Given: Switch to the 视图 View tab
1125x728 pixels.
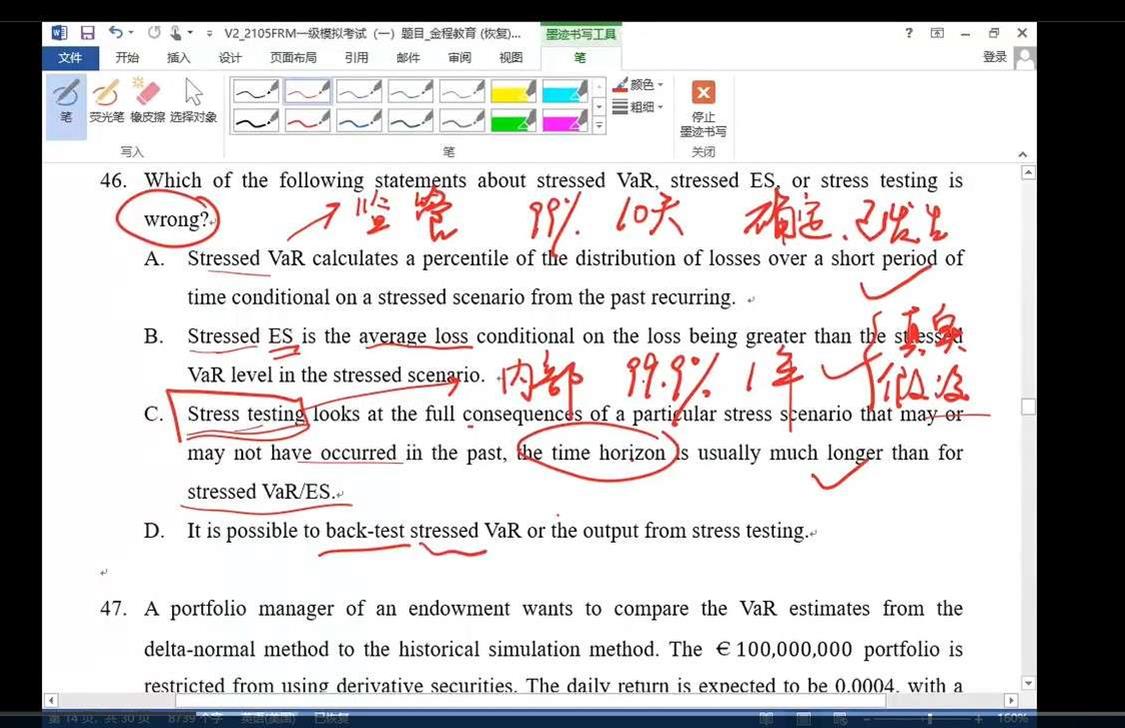Looking at the screenshot, I should 511,58.
